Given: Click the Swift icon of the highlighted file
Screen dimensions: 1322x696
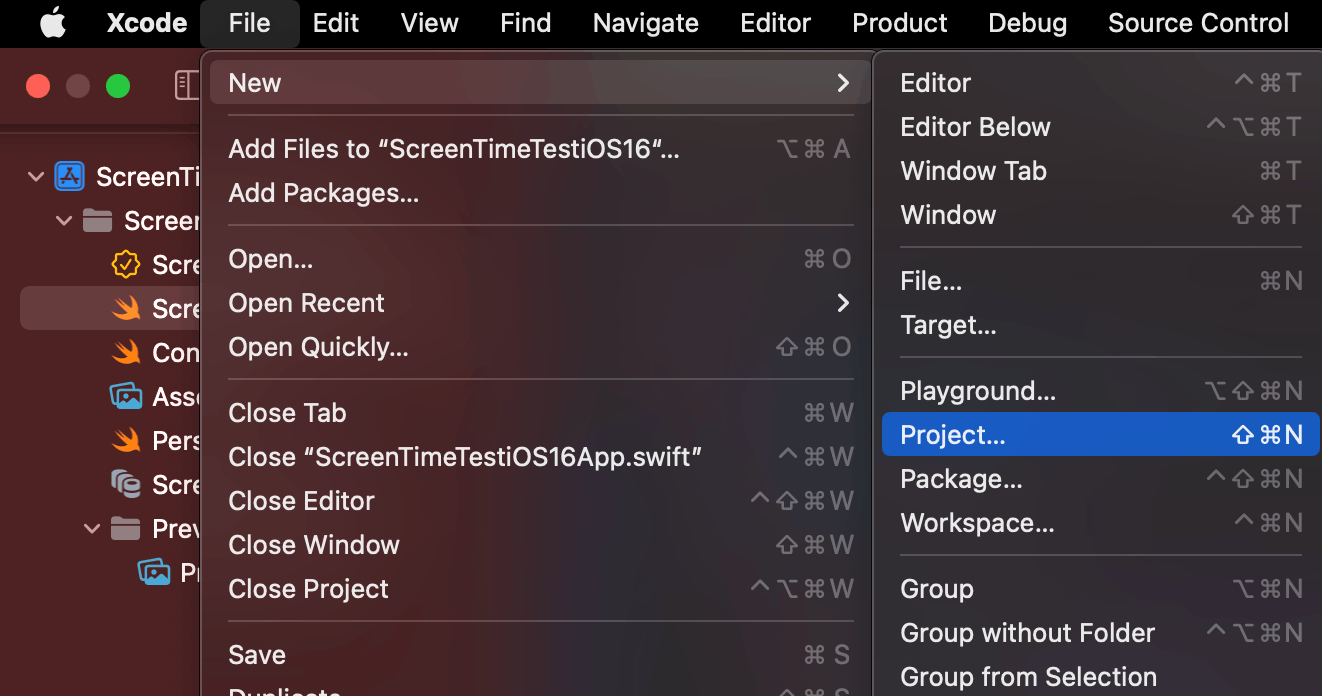Looking at the screenshot, I should pos(126,308).
